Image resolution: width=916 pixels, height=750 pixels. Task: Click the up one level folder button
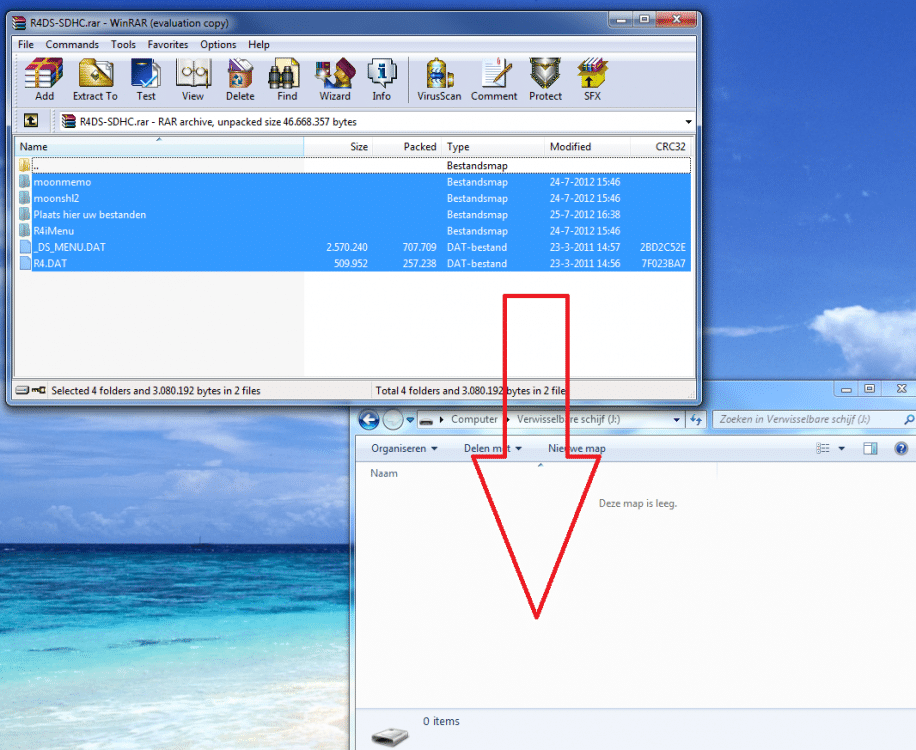coord(31,121)
